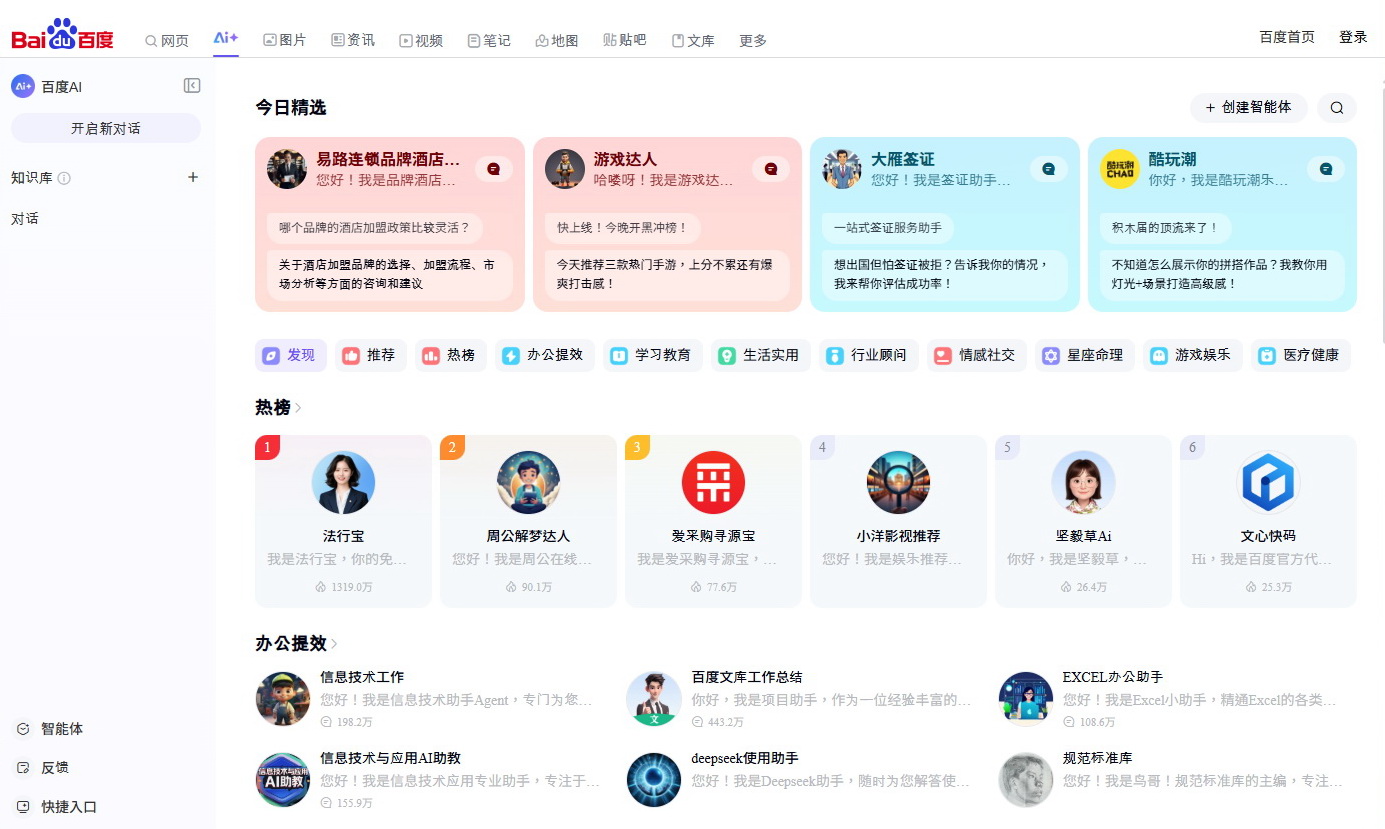Click deepseek使用助手 avatar icon

pyautogui.click(x=654, y=780)
